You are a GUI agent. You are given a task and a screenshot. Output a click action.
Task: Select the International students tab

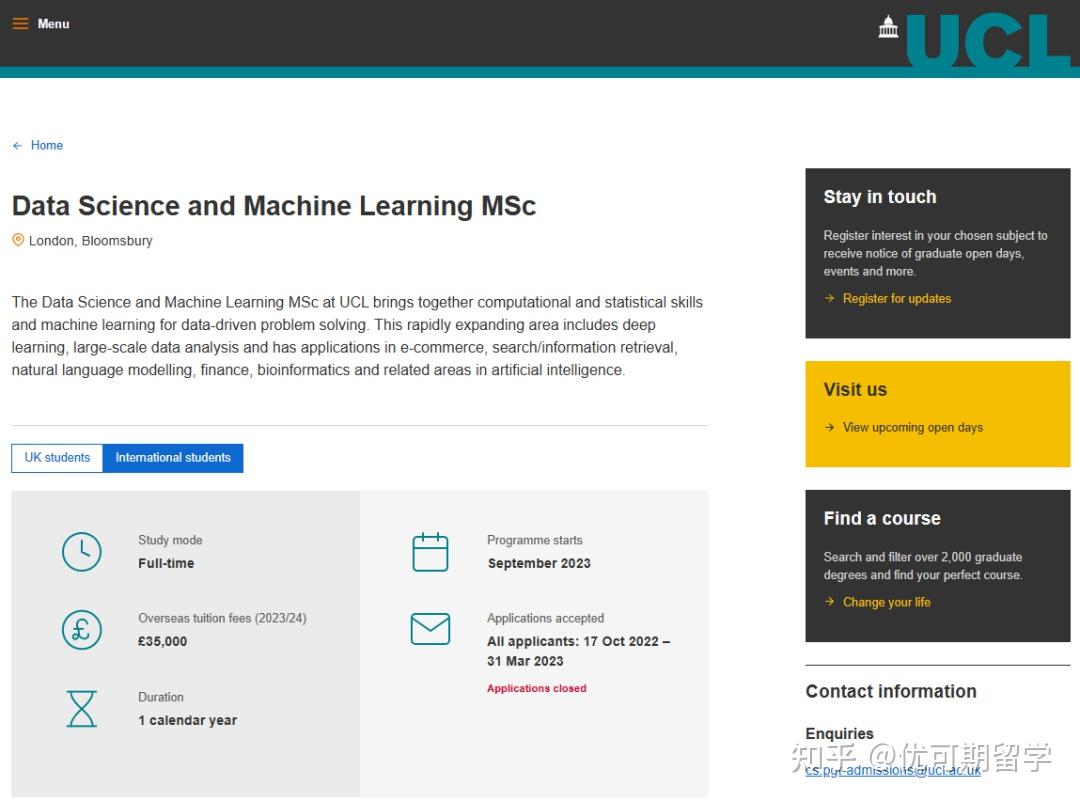pos(172,457)
